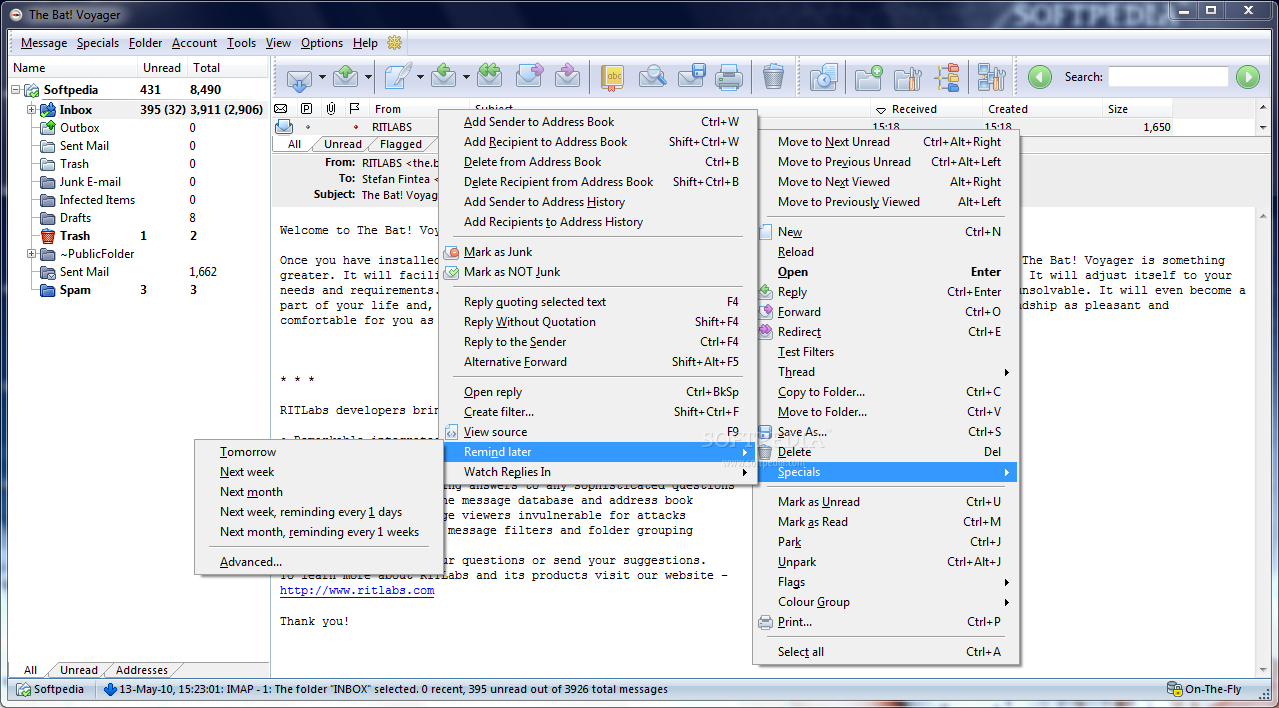1279x708 pixels.
Task: Click the Print toolbar icon
Action: click(728, 77)
